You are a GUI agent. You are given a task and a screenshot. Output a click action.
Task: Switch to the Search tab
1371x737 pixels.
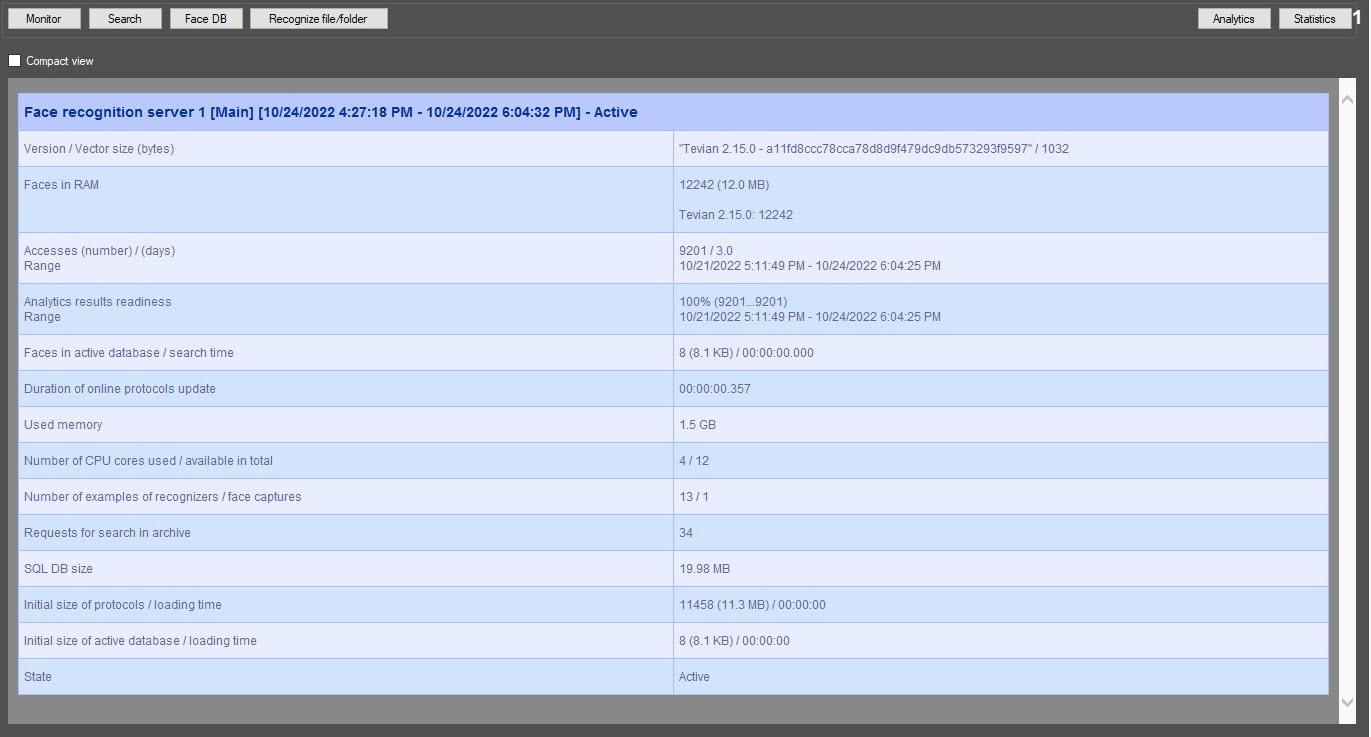[124, 19]
